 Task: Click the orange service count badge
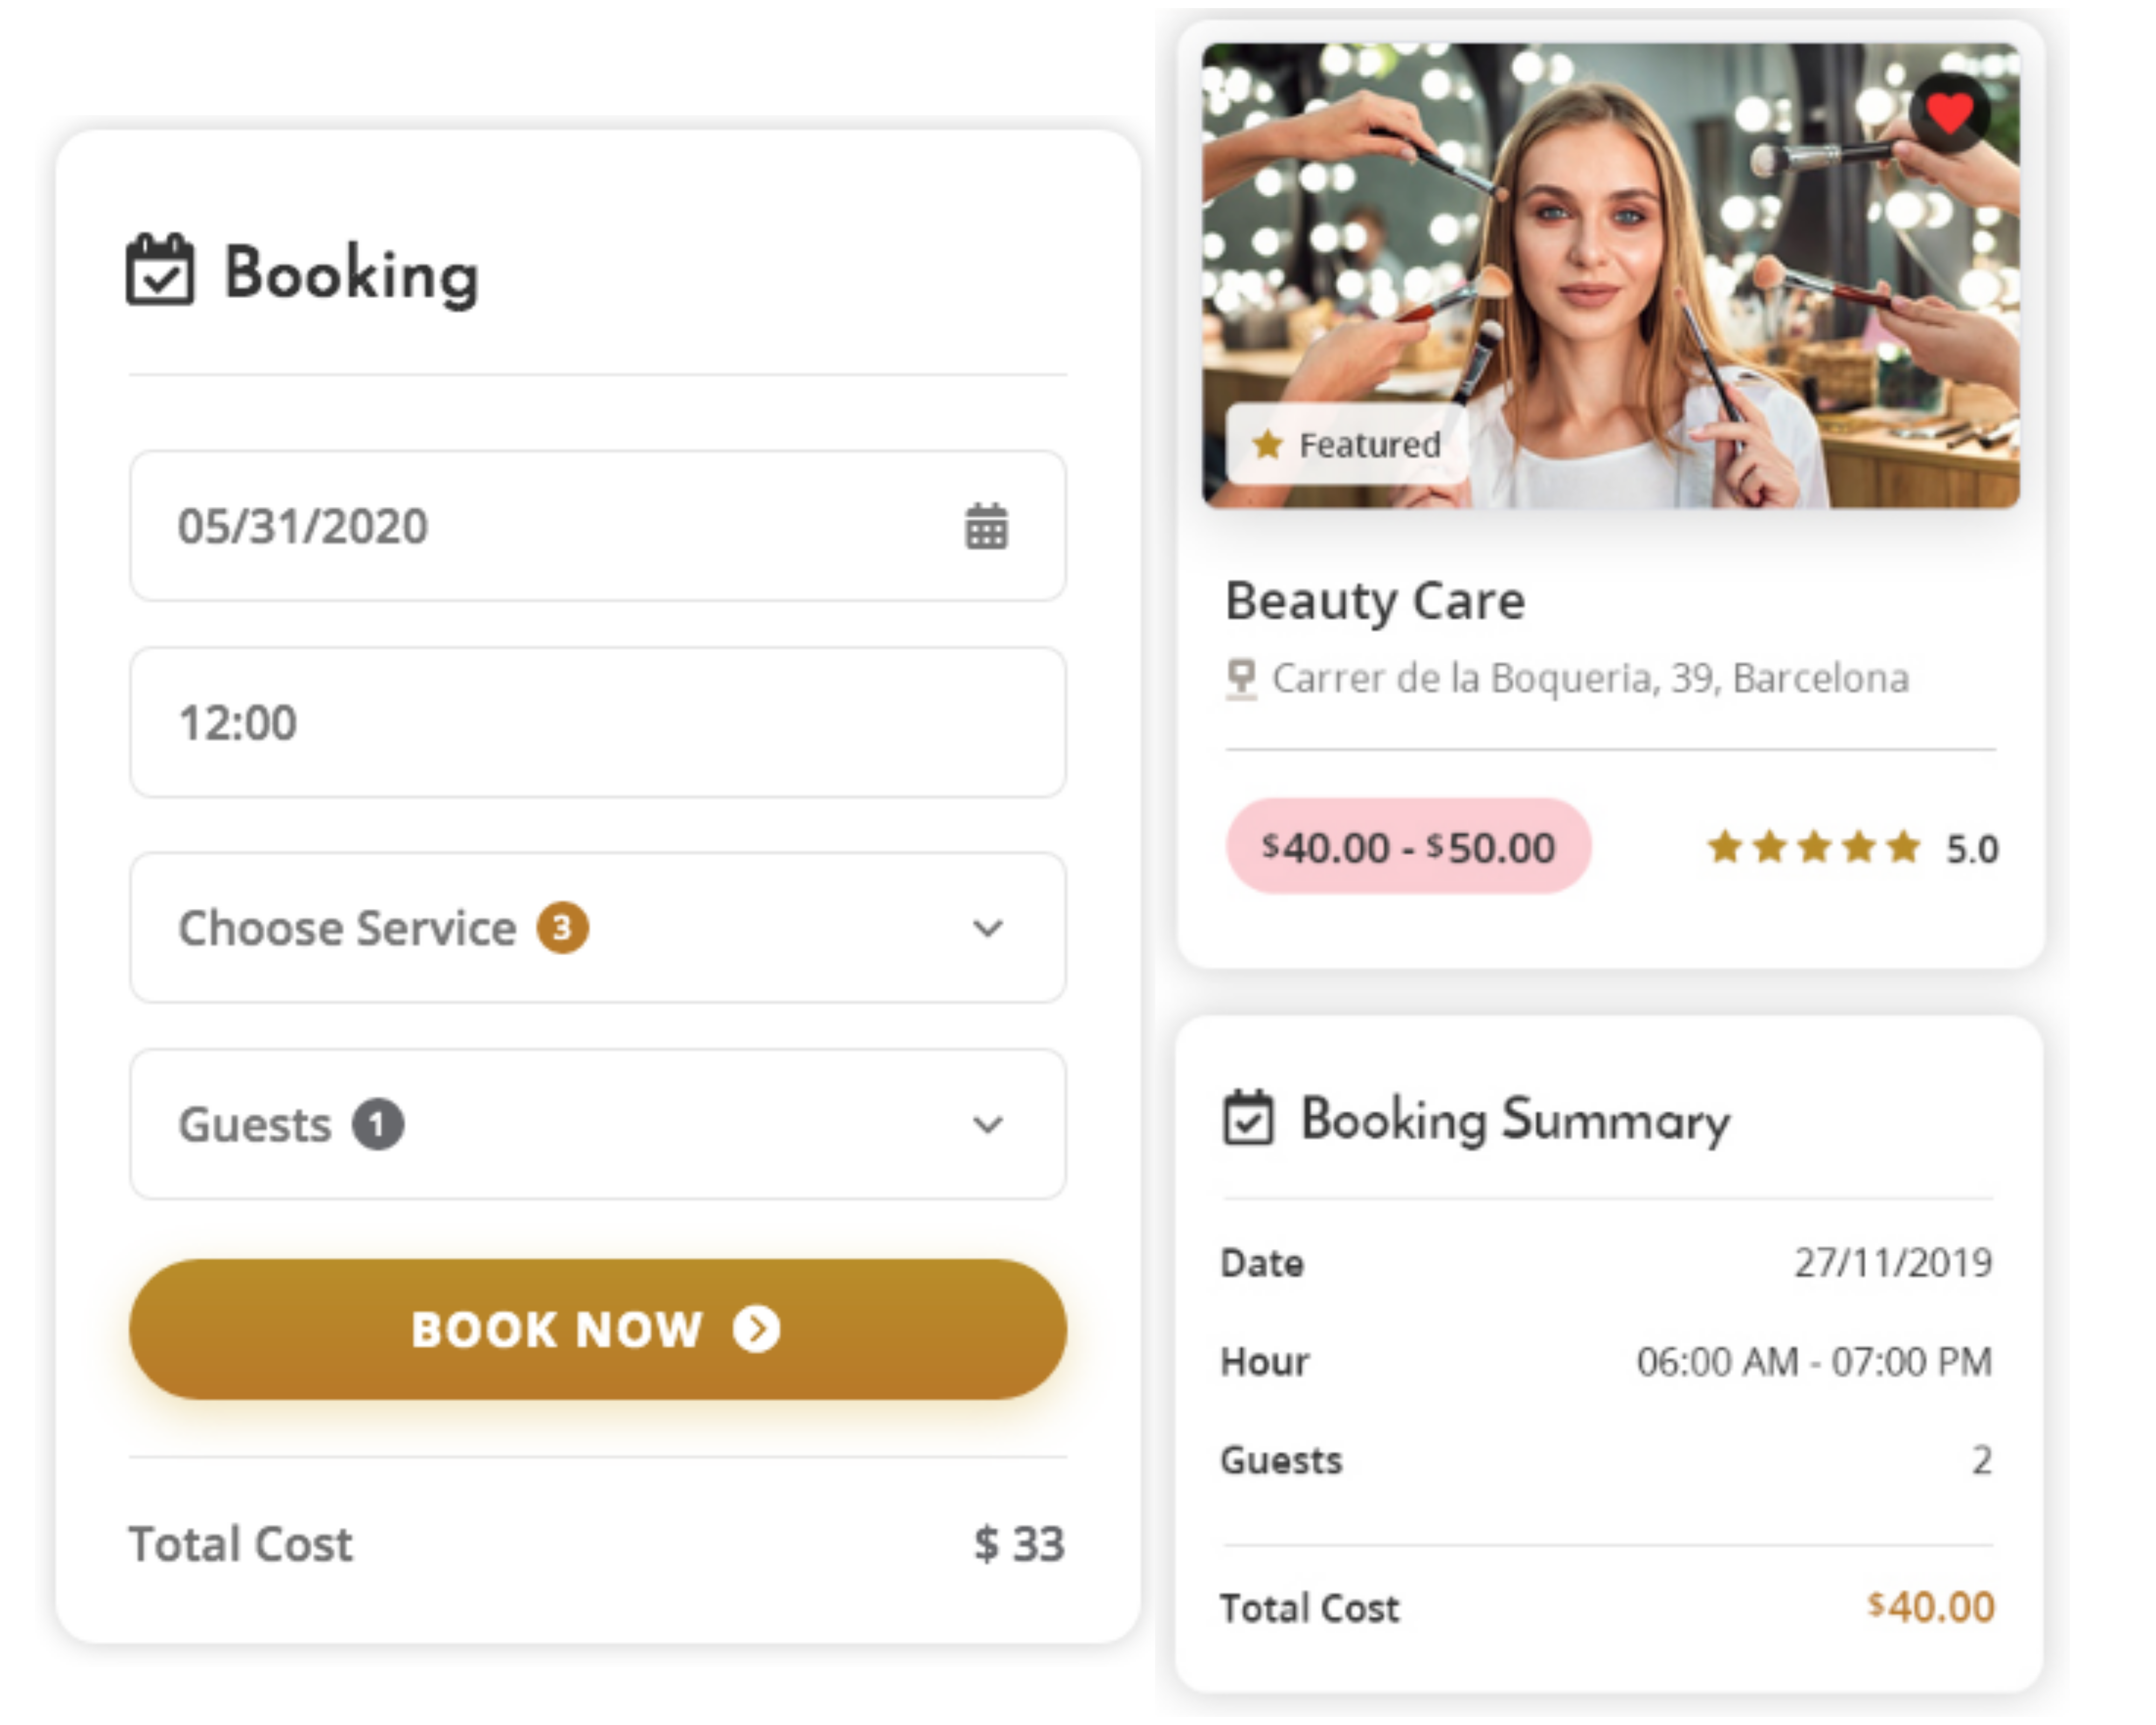coord(562,928)
